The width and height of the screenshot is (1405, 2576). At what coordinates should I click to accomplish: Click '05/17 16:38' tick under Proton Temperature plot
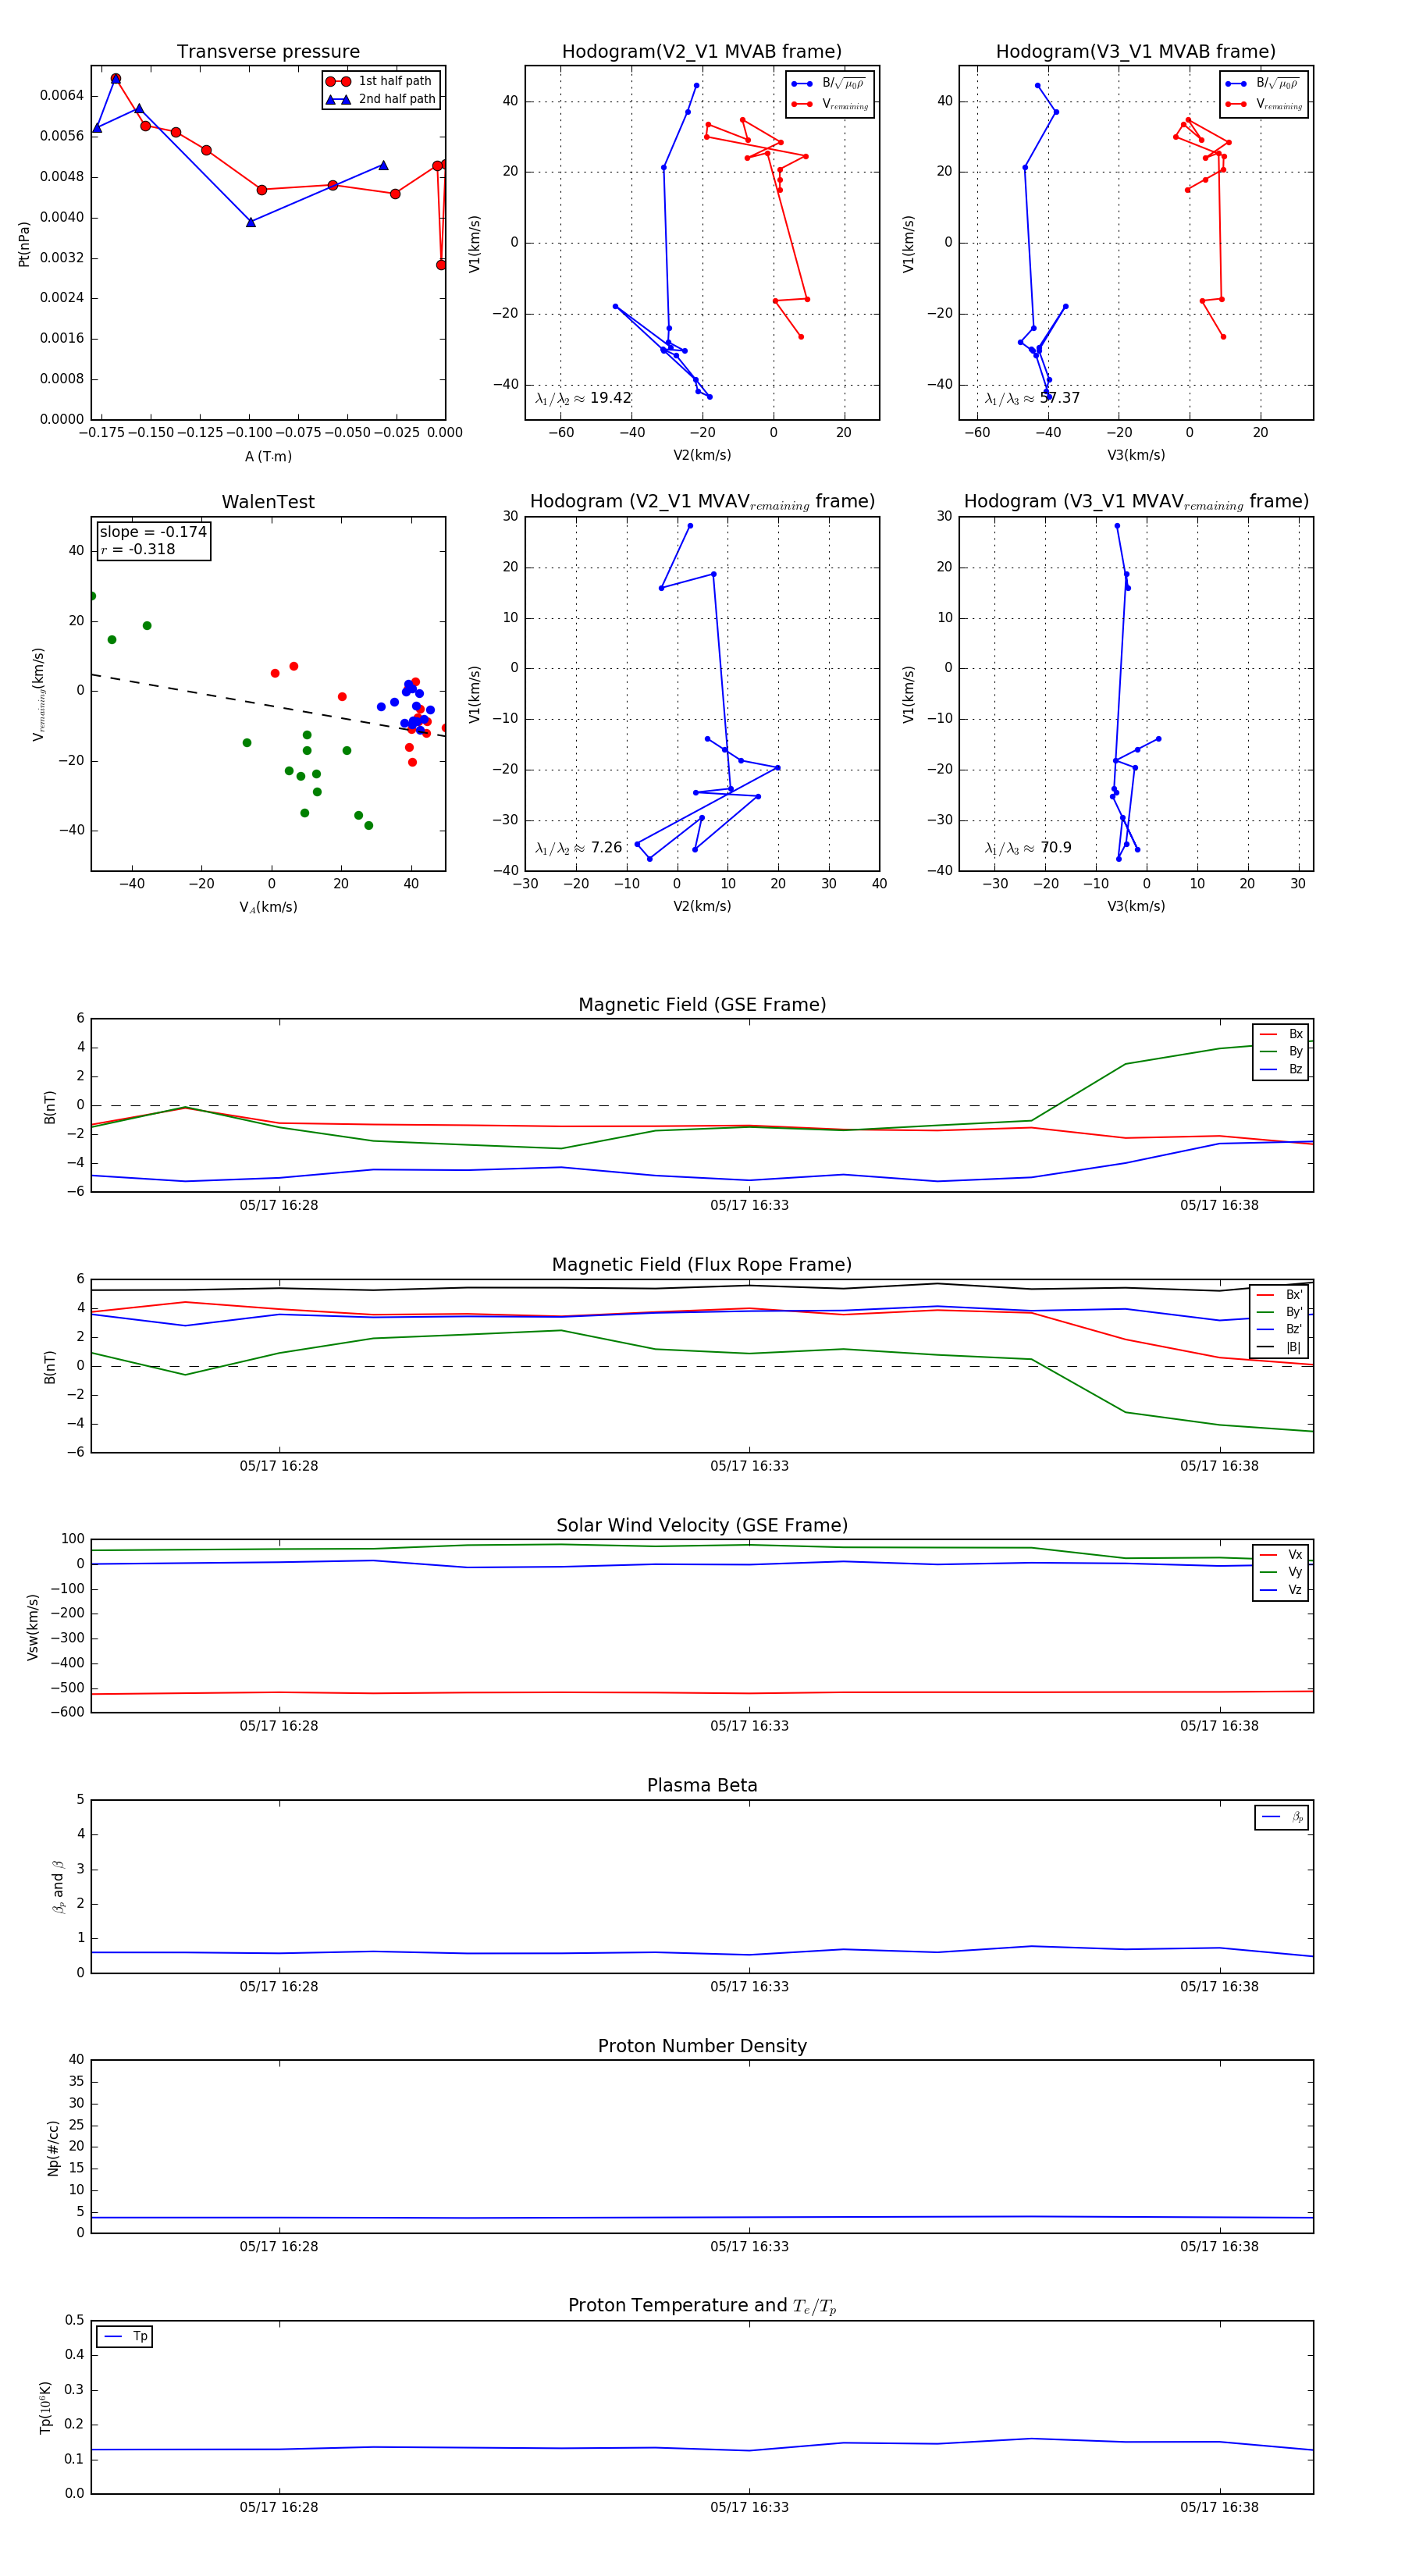click(x=1219, y=2508)
